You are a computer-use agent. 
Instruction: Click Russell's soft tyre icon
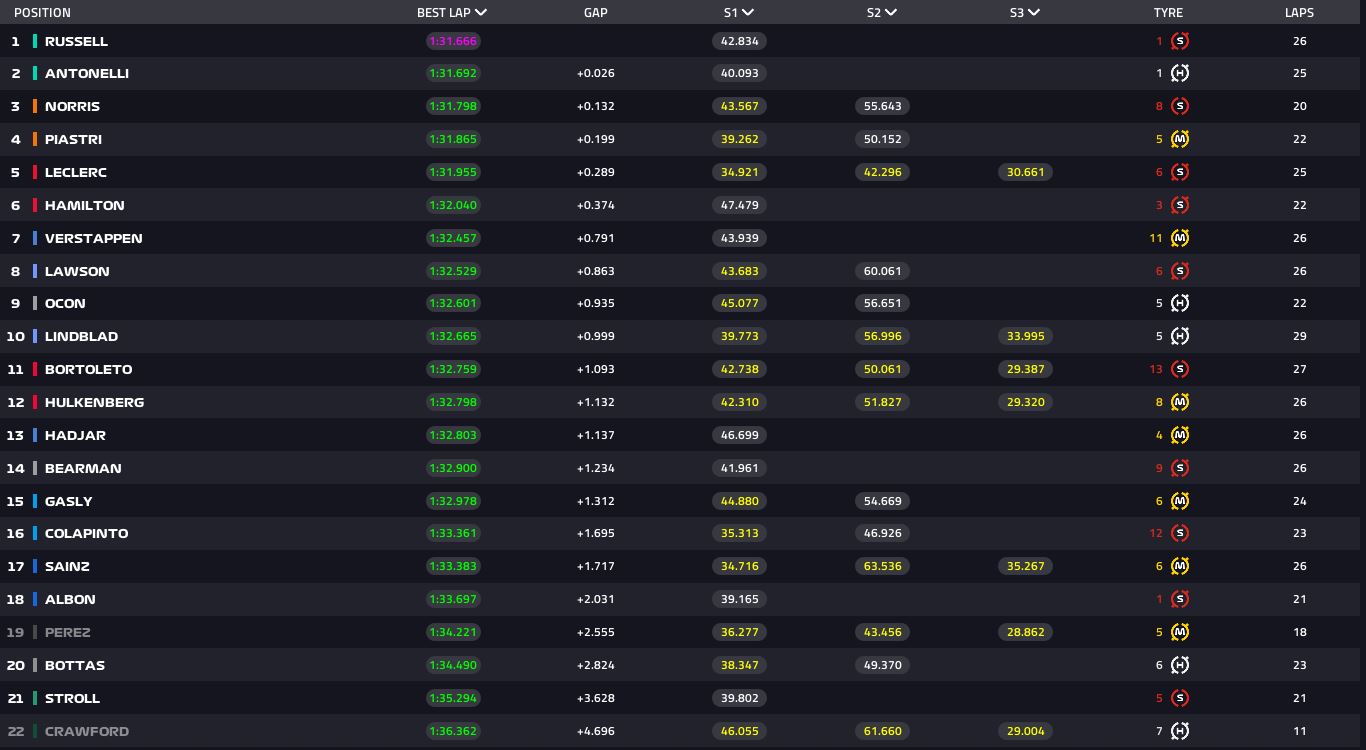click(x=1180, y=41)
